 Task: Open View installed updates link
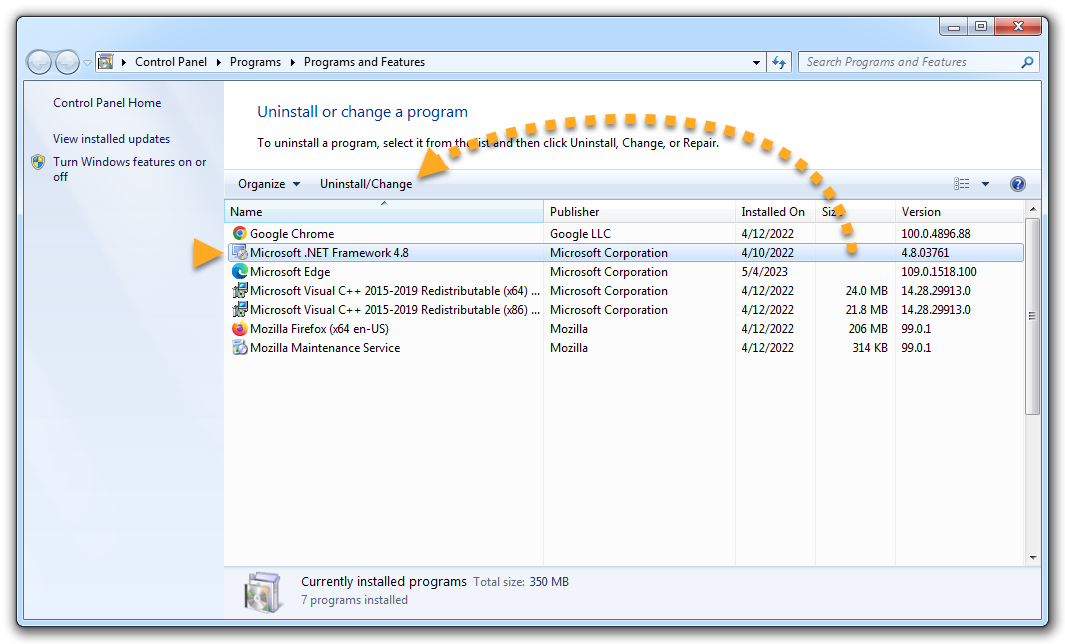point(112,139)
